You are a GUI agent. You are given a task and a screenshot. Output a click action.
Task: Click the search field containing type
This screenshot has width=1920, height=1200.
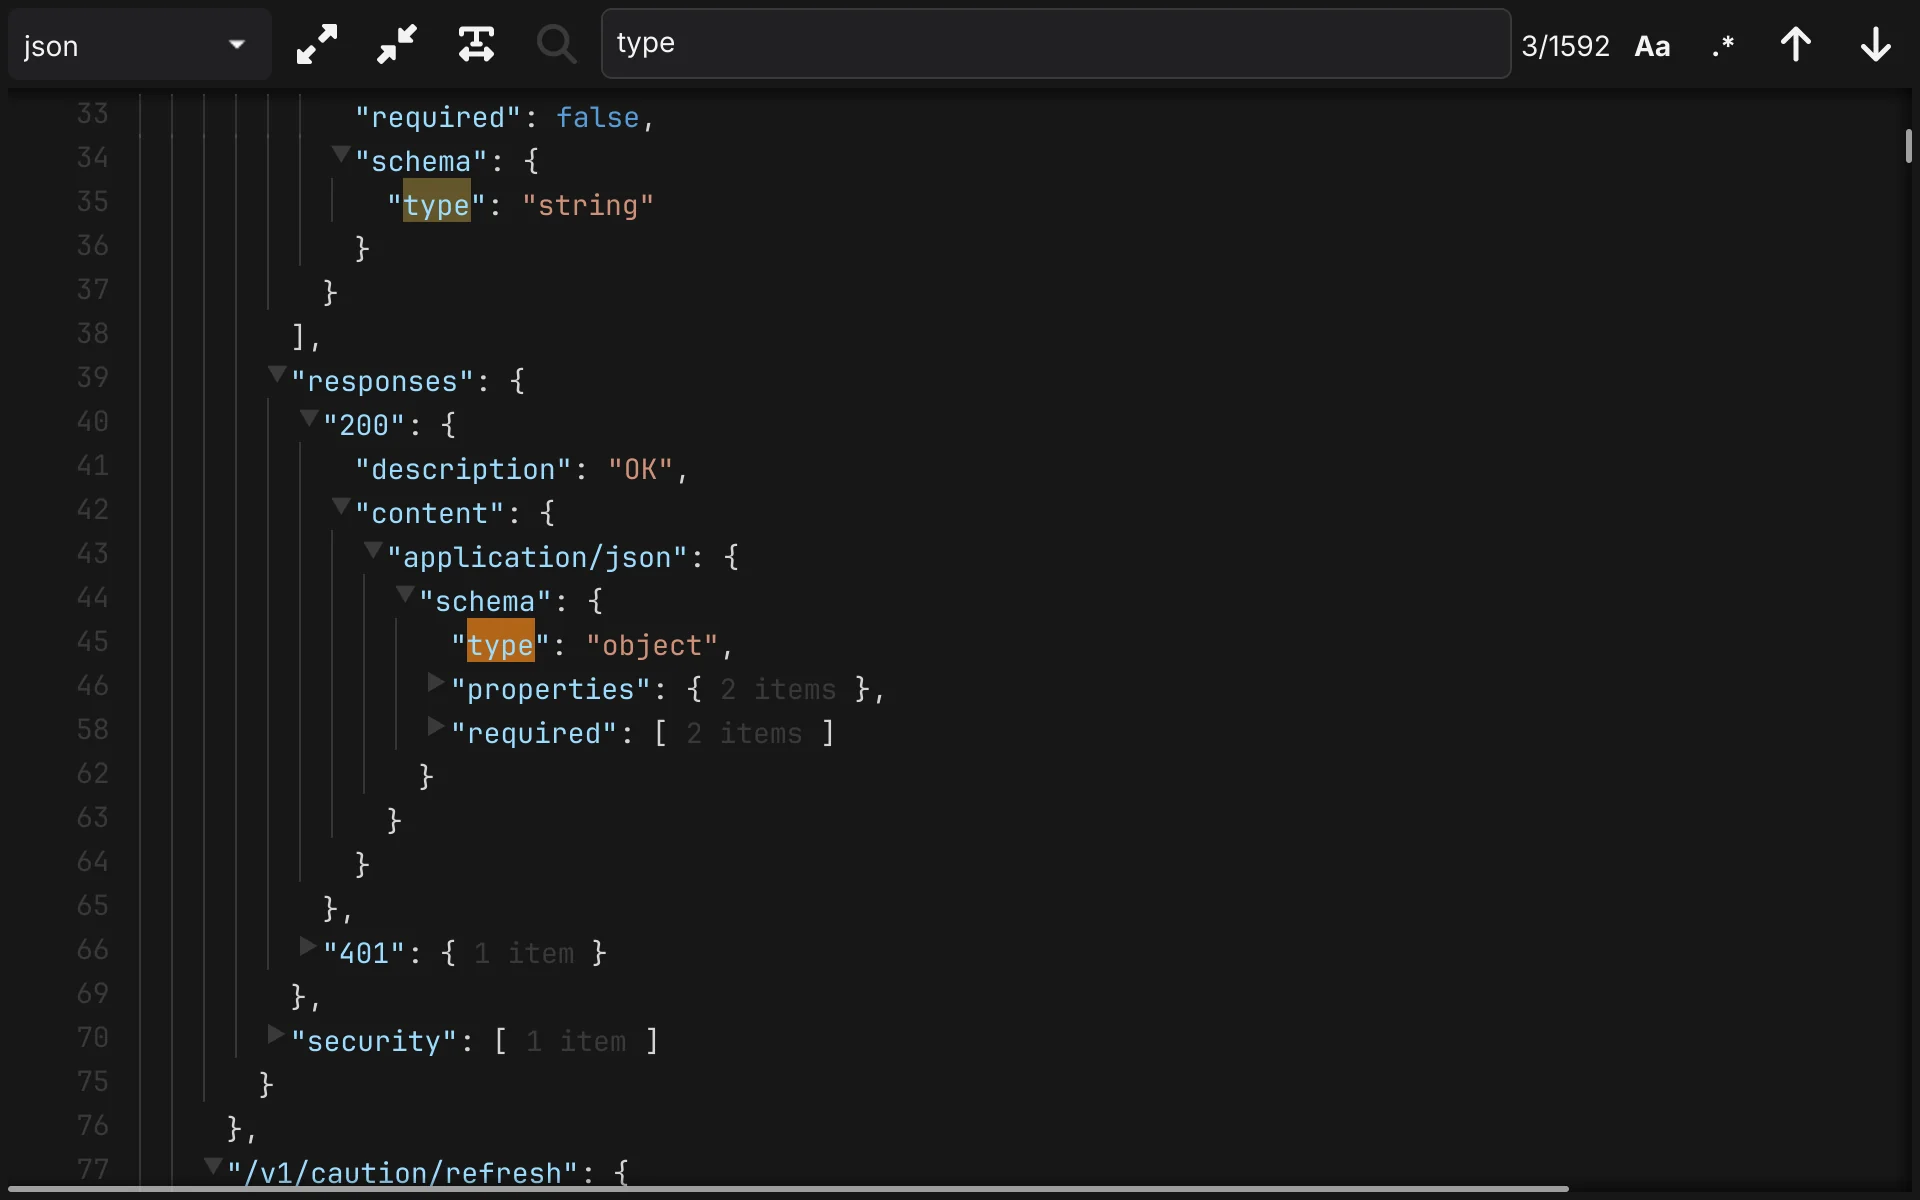[1055, 44]
